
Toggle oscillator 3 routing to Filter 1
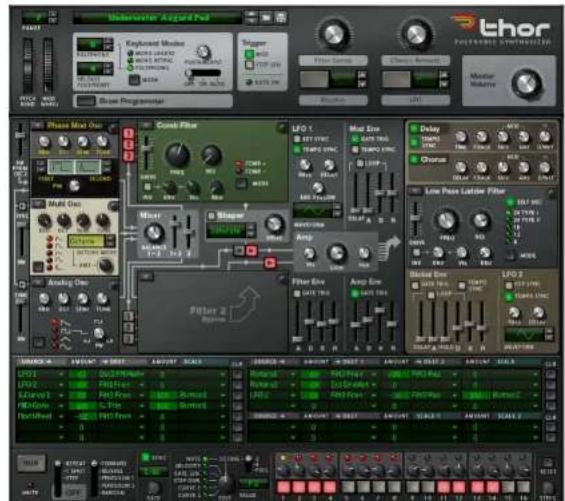[x=129, y=156]
